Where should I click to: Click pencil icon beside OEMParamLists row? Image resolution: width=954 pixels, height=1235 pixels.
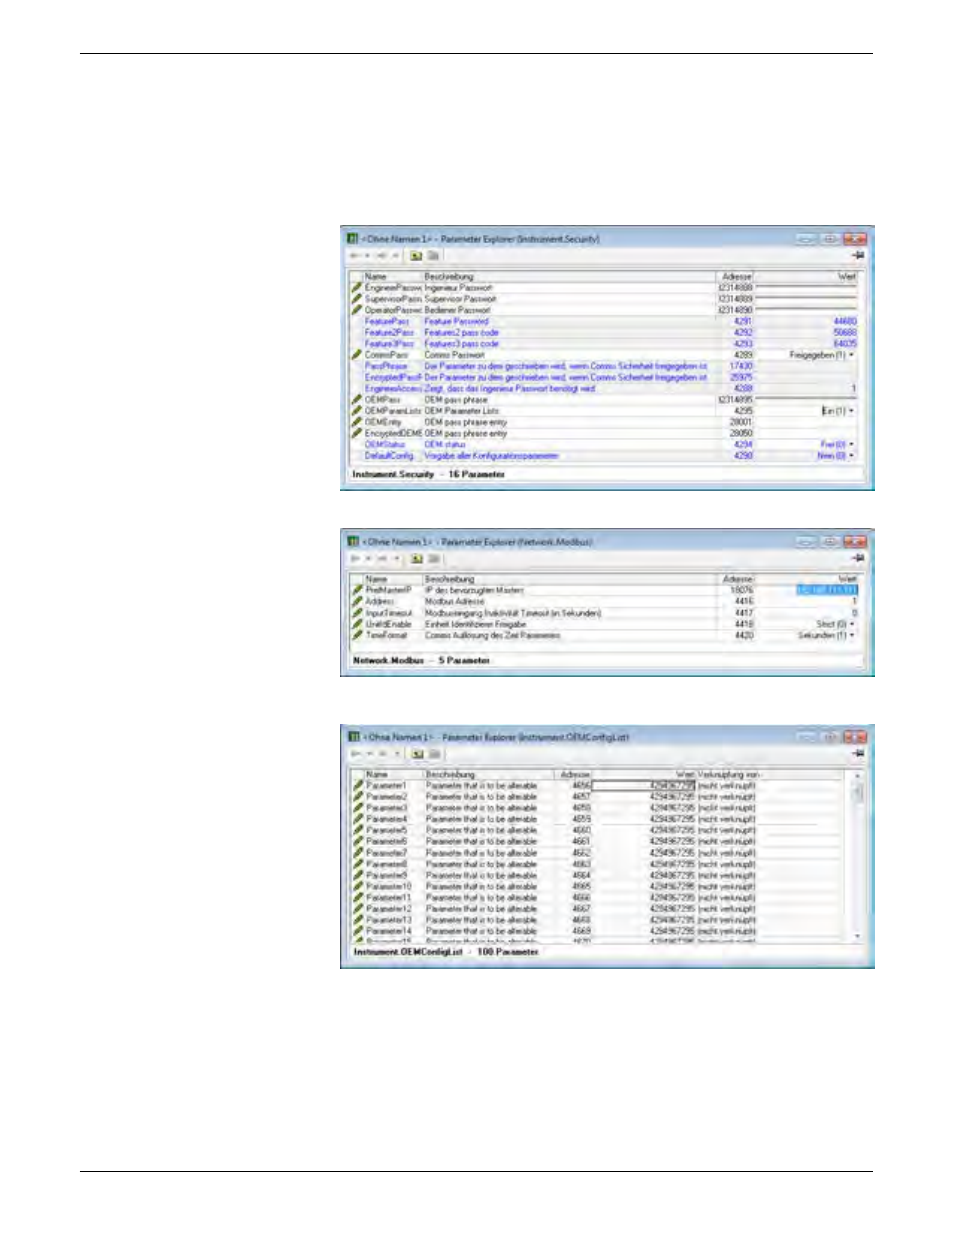[356, 410]
